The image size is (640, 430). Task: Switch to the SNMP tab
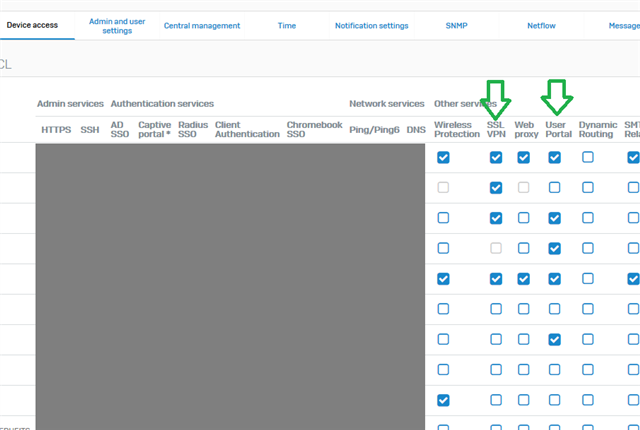point(456,26)
